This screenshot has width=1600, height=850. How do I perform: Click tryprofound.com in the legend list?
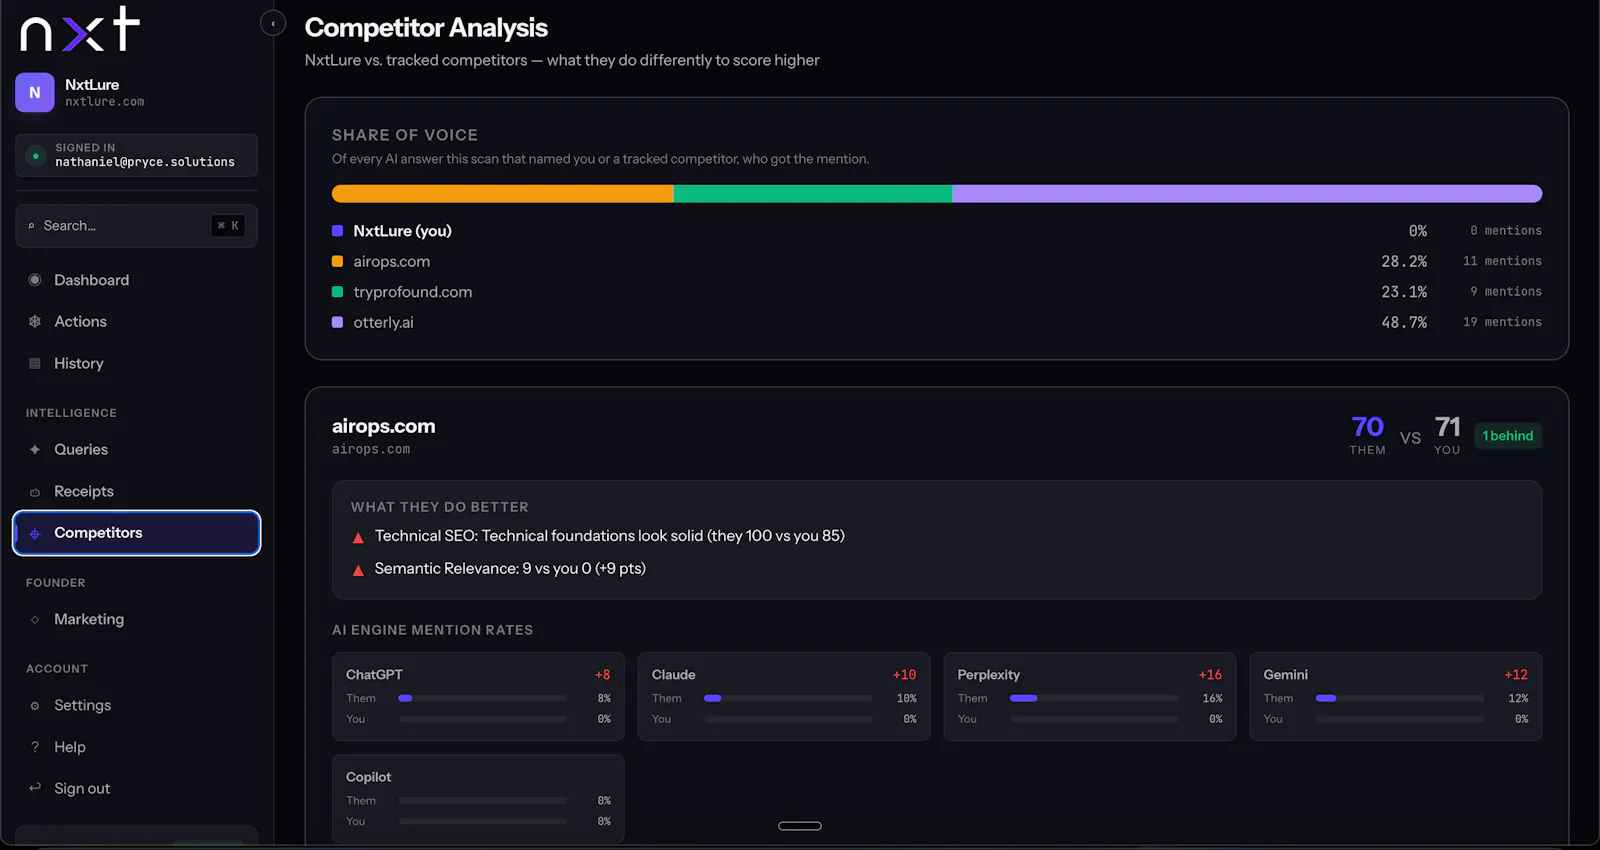[412, 292]
